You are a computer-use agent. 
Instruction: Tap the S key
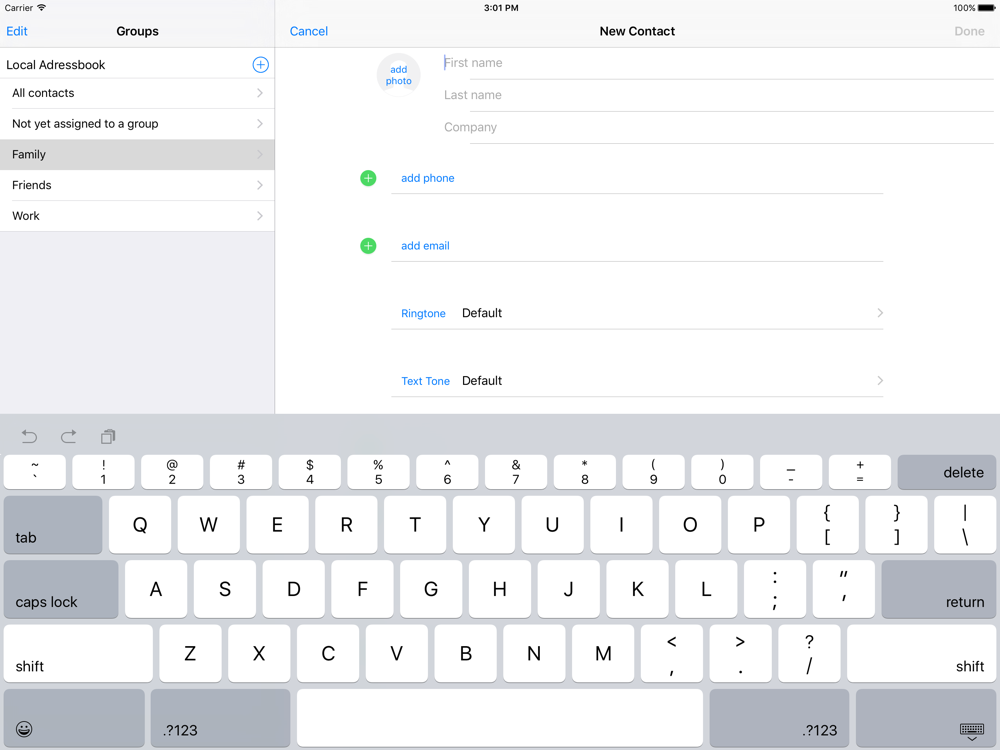224,589
